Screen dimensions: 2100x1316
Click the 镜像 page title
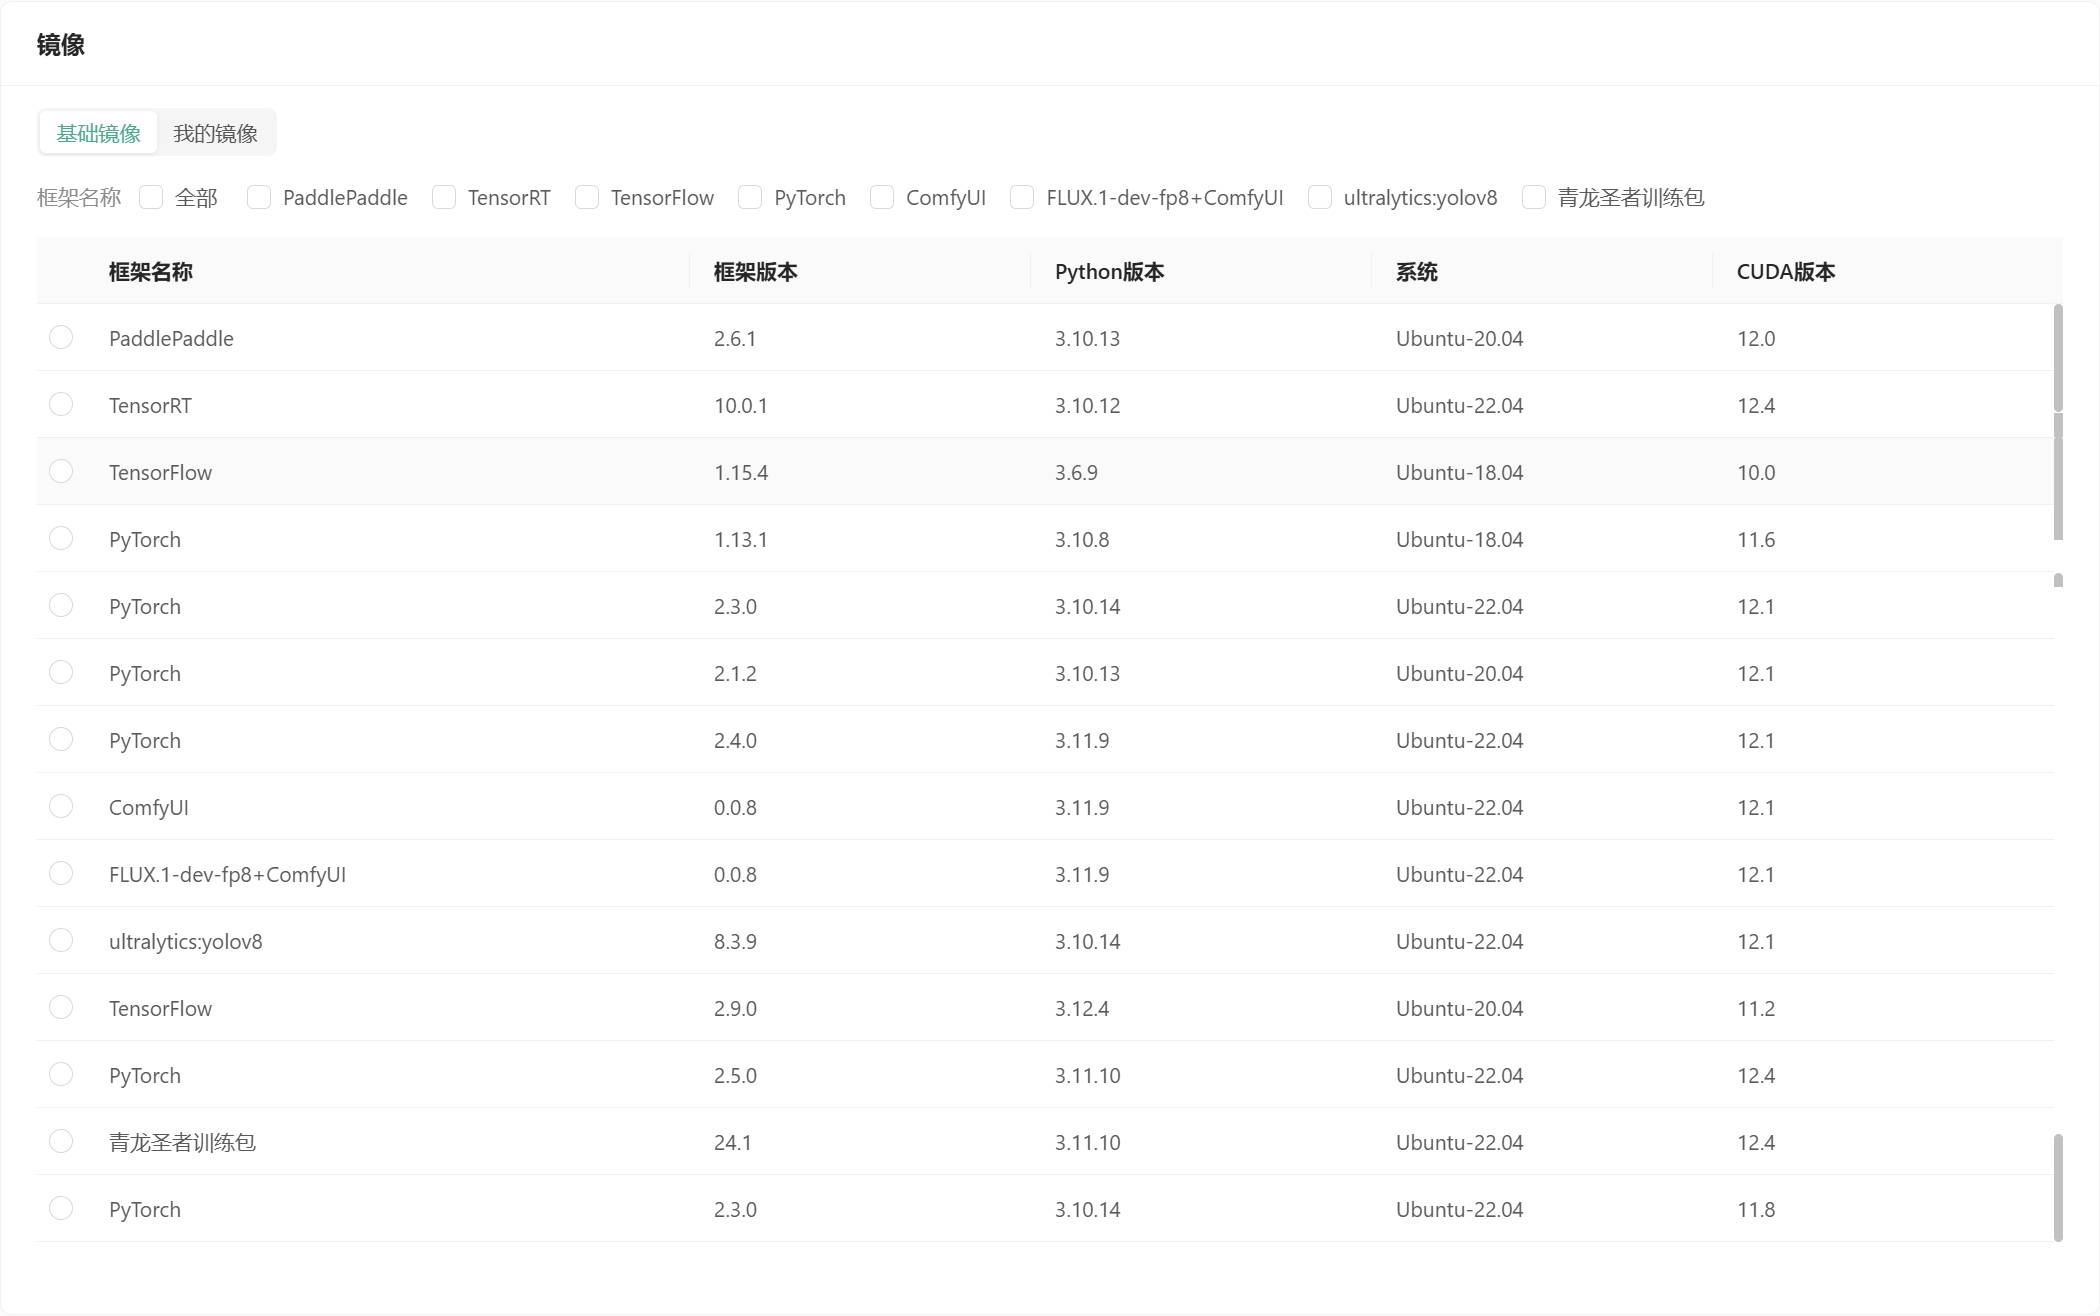pos(60,45)
